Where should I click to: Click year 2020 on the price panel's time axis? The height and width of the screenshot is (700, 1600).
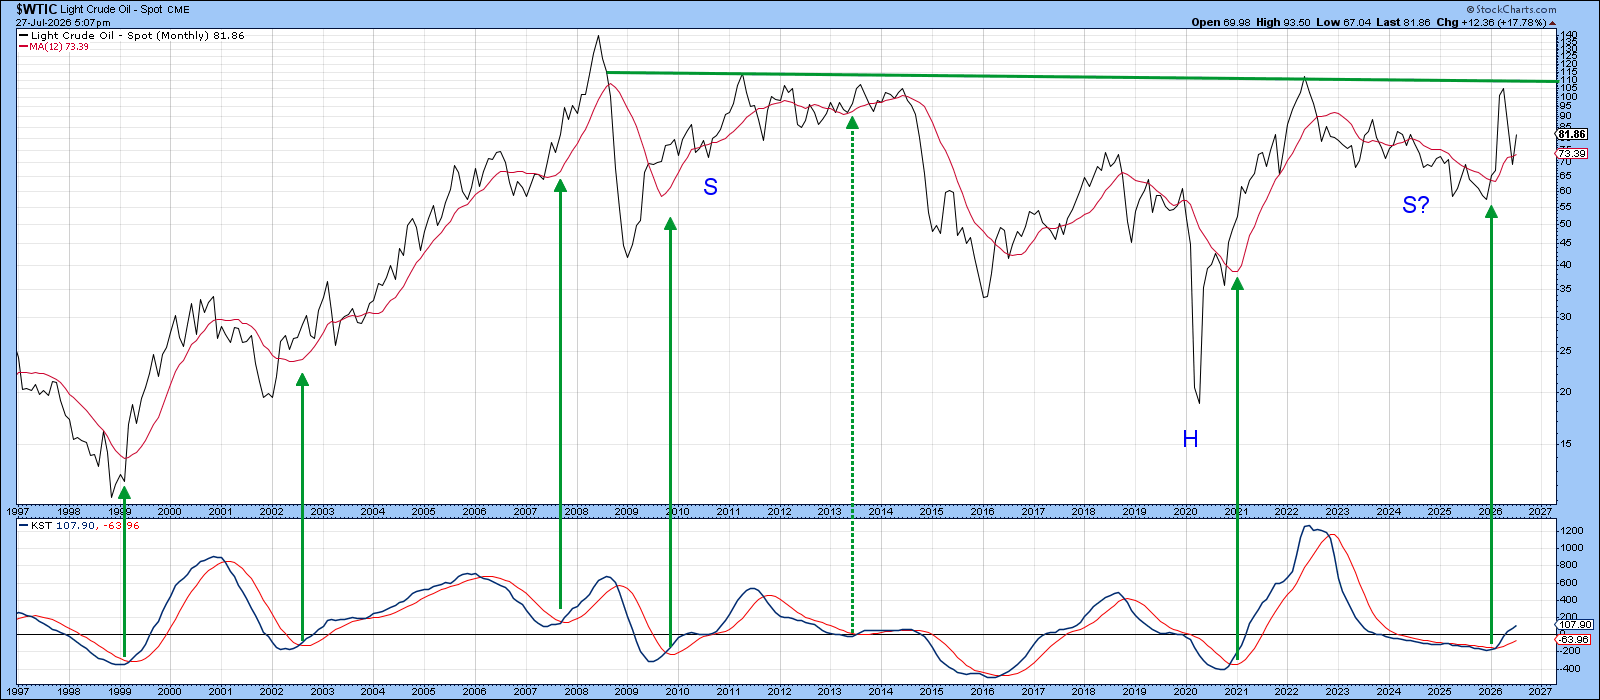click(1186, 512)
